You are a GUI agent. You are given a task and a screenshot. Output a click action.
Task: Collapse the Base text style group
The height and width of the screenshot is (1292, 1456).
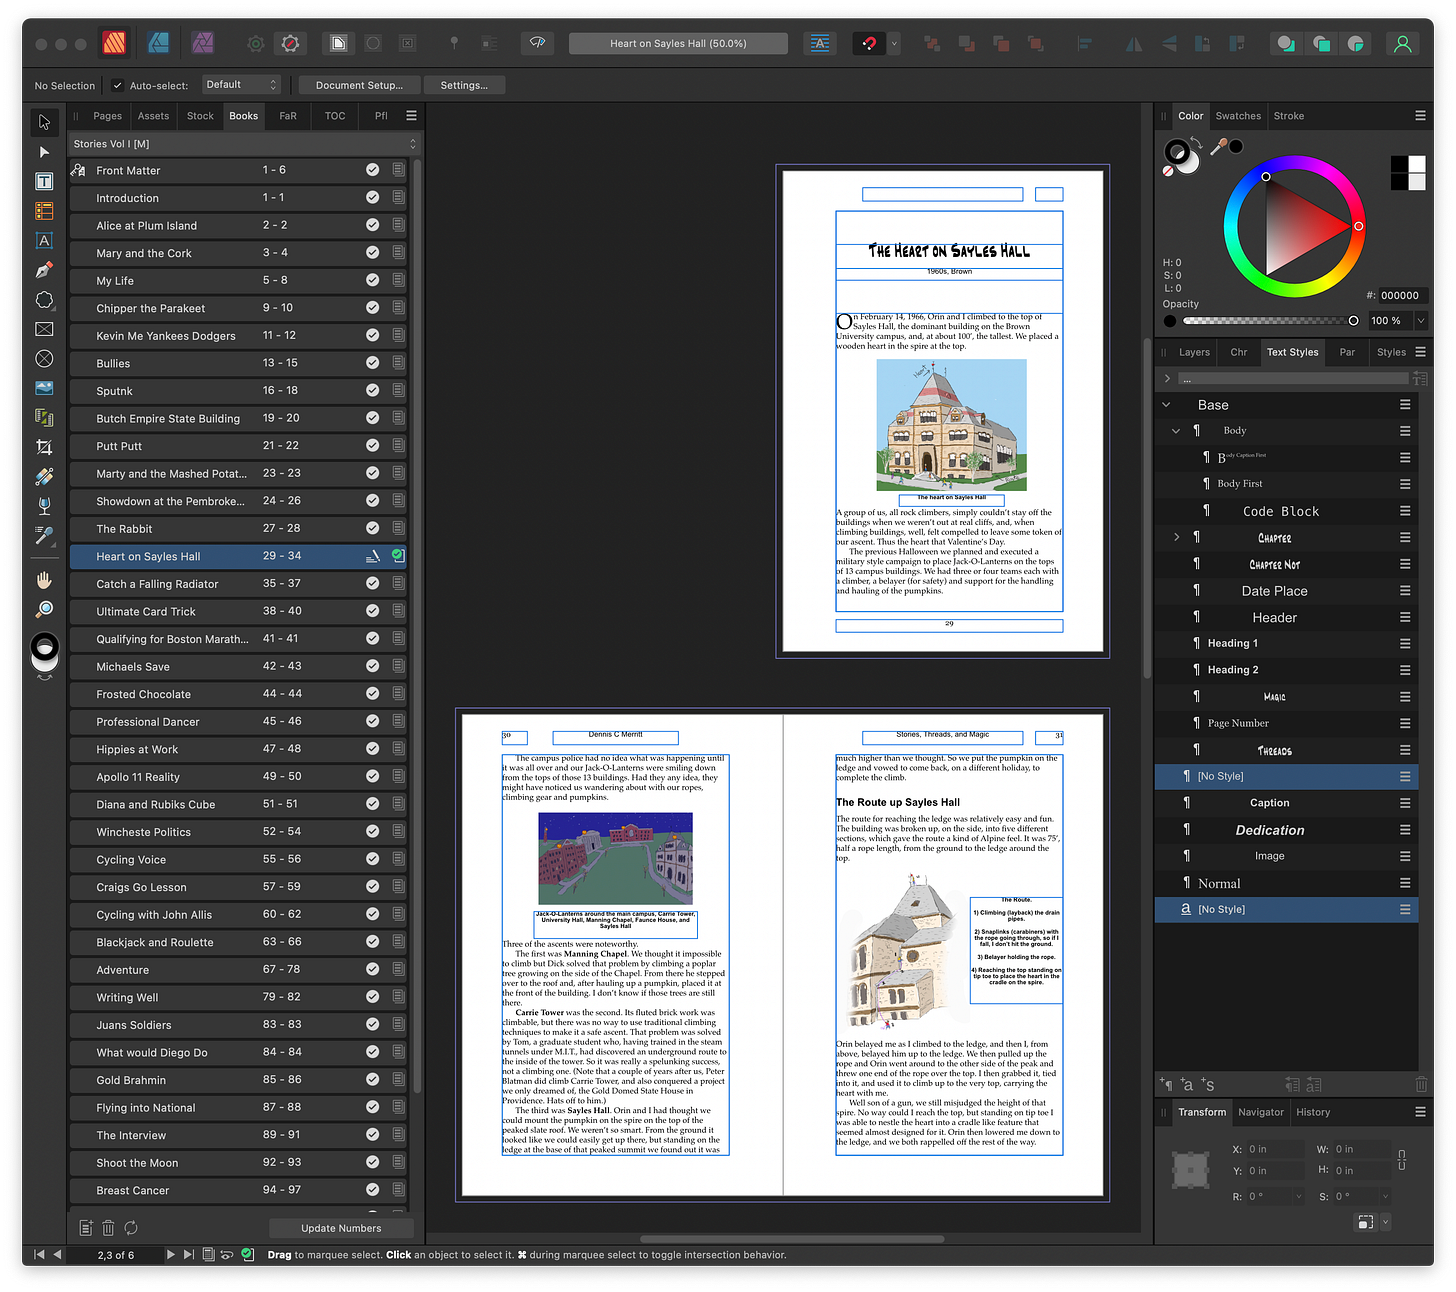(x=1166, y=405)
